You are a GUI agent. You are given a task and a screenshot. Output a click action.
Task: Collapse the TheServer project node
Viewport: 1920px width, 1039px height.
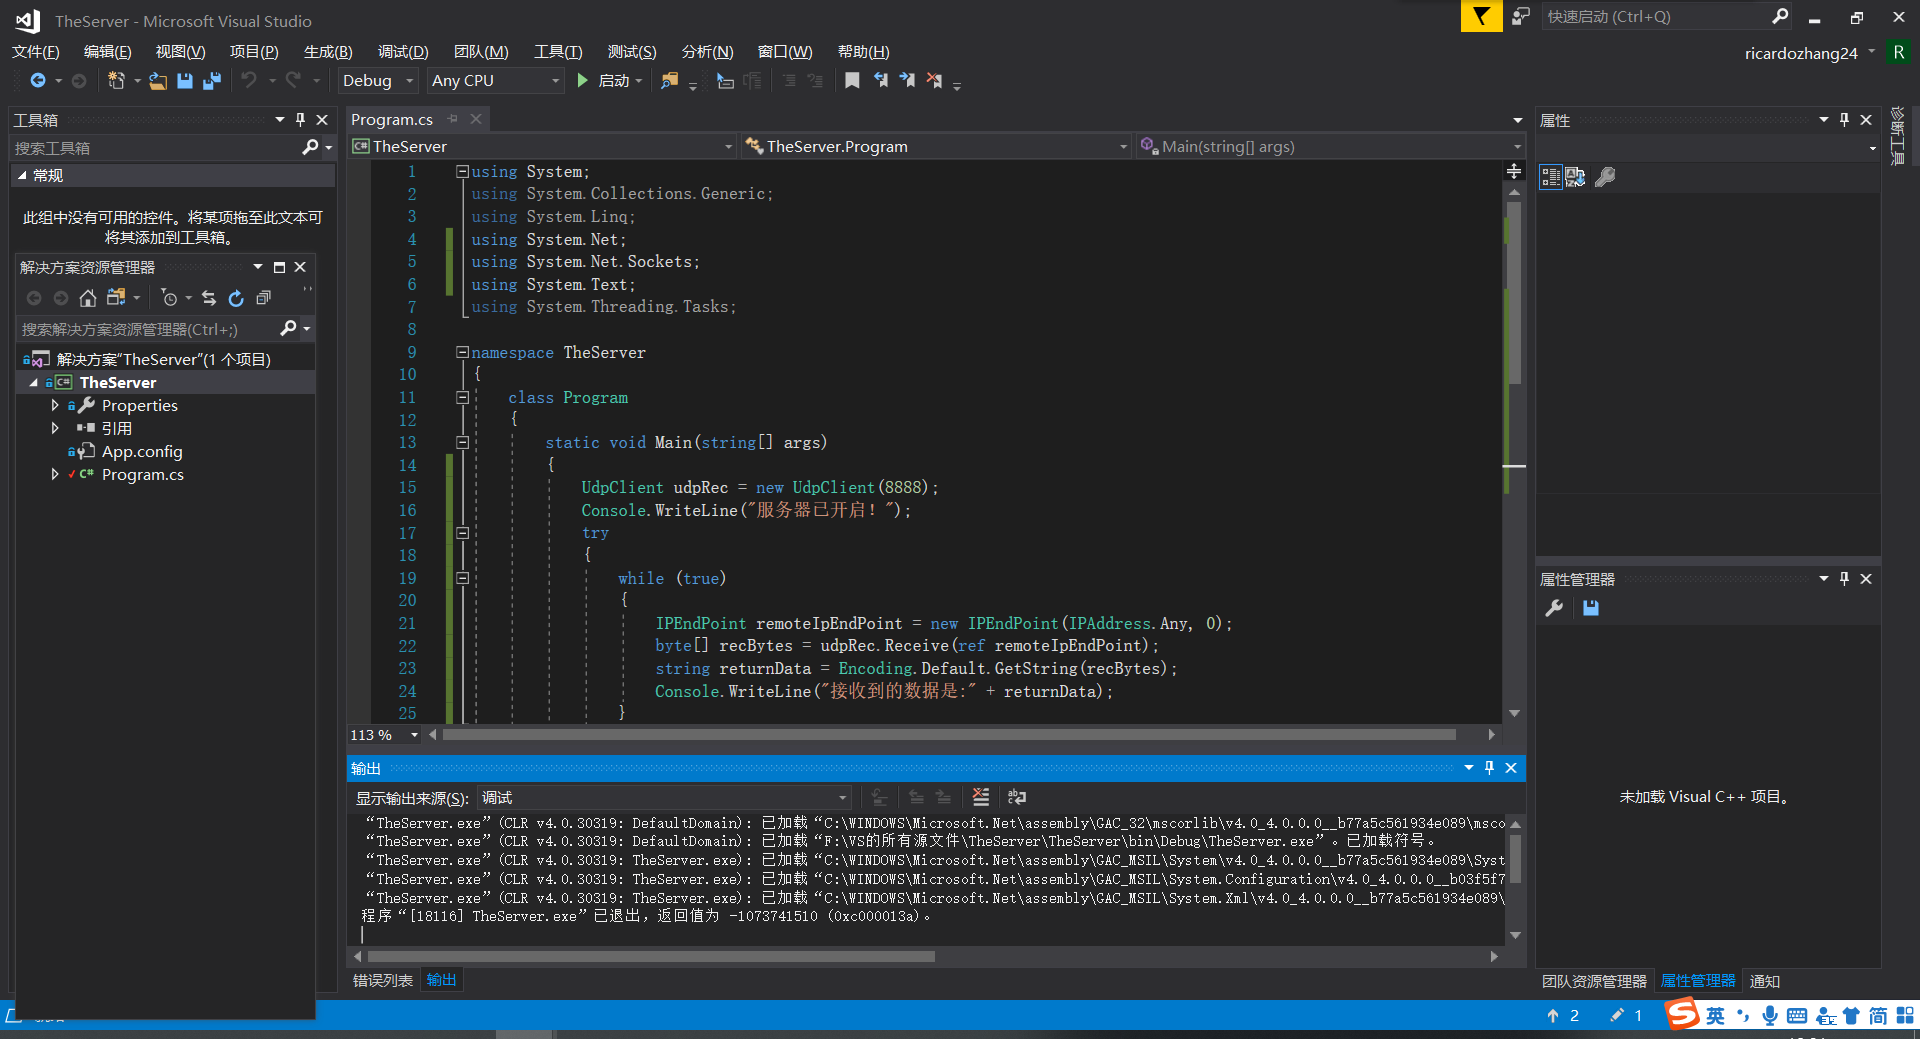[33, 383]
